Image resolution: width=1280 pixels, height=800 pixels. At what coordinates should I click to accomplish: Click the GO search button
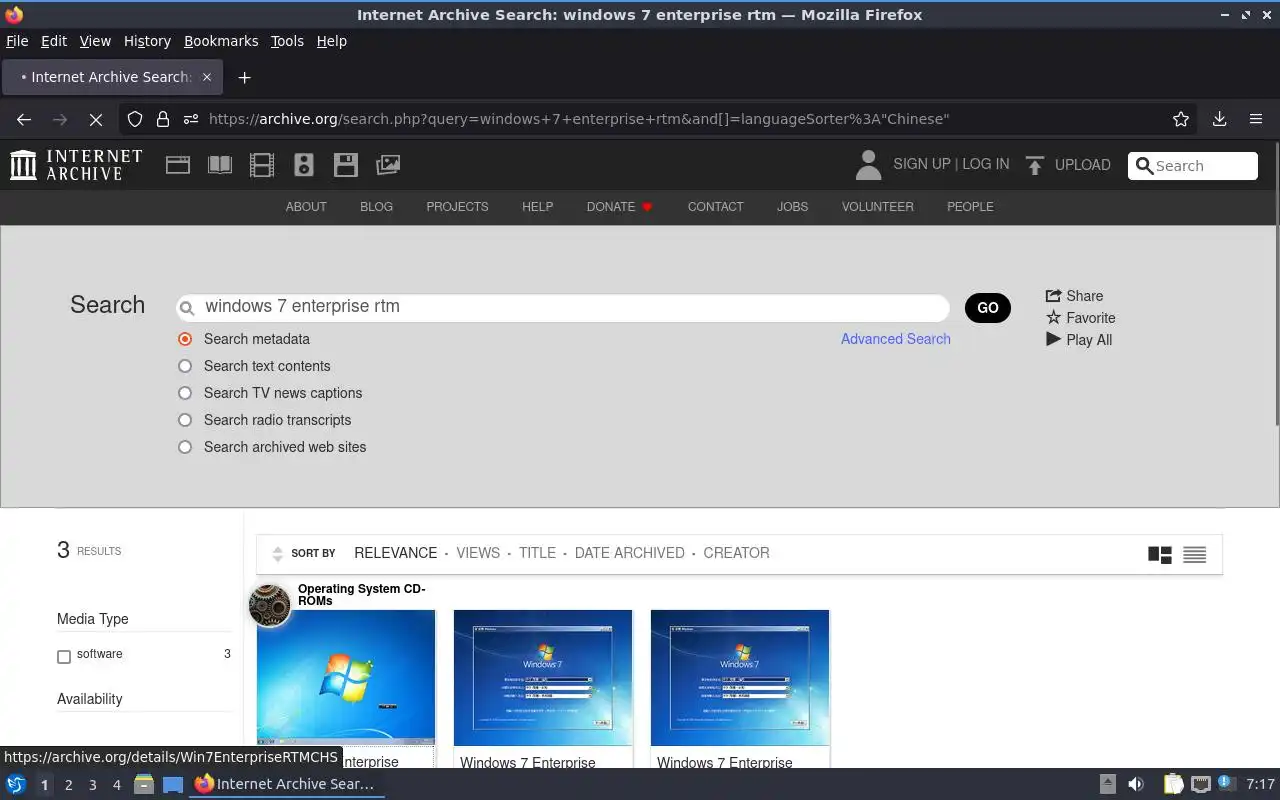(988, 308)
